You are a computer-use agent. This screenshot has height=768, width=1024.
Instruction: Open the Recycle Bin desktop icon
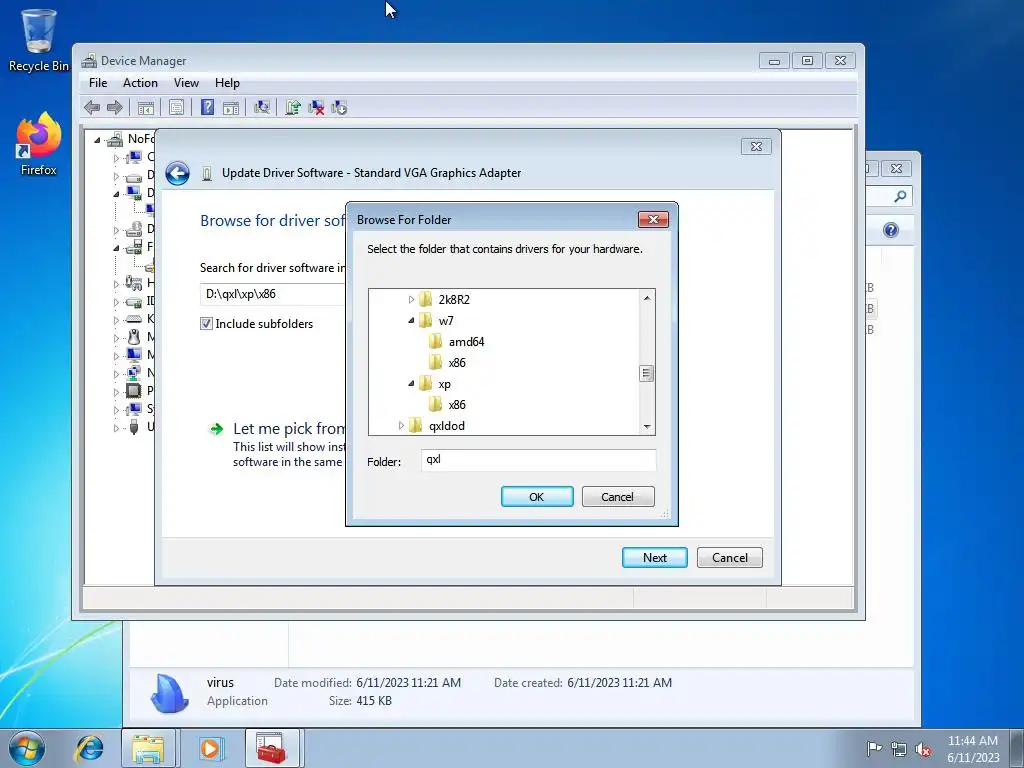(x=38, y=39)
